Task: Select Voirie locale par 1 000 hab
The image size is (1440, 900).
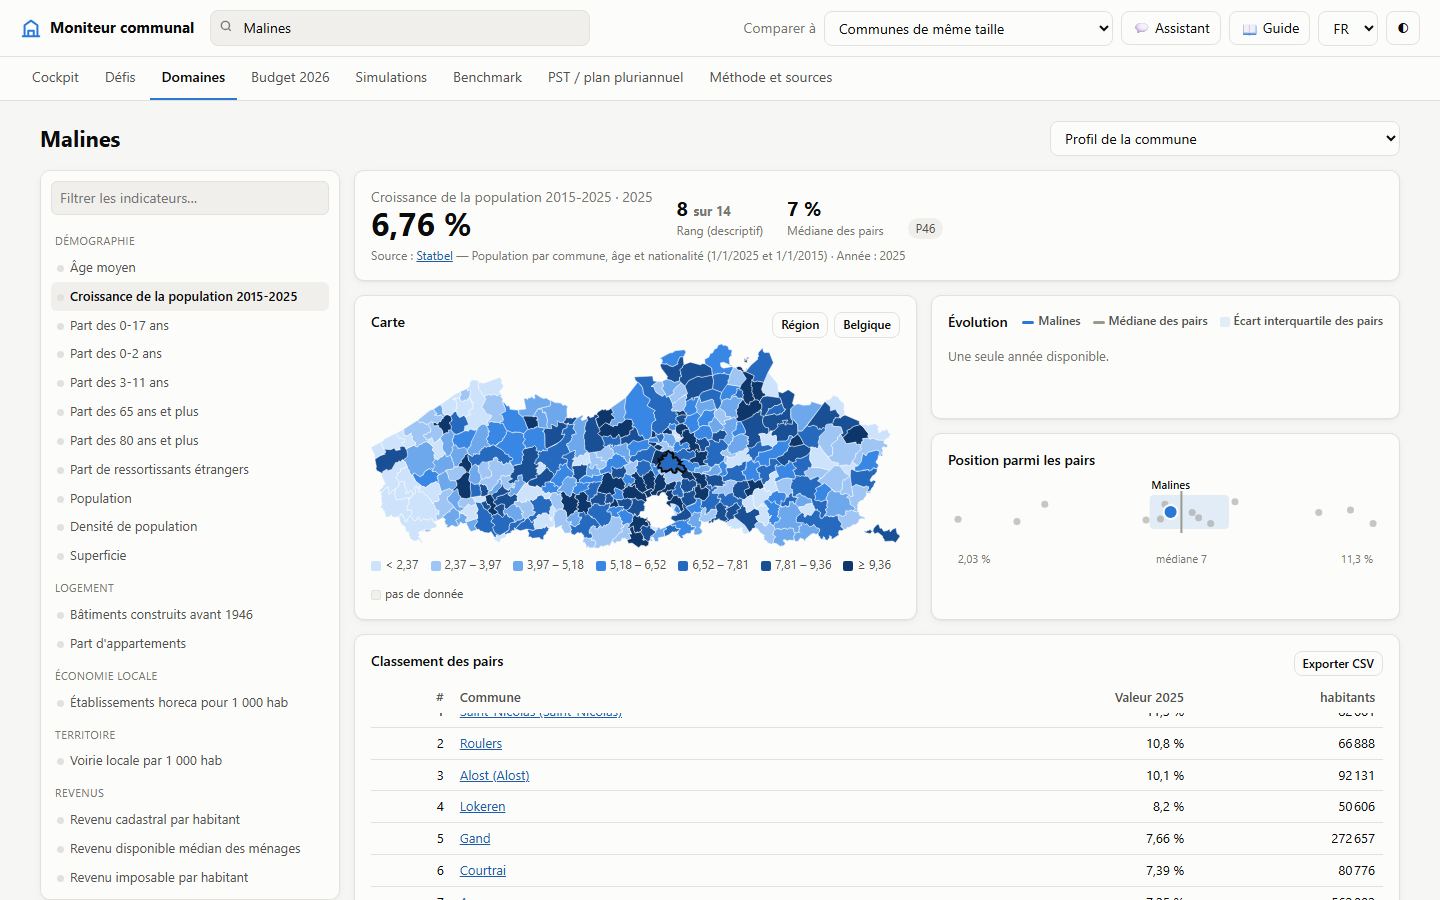Action: point(190,760)
